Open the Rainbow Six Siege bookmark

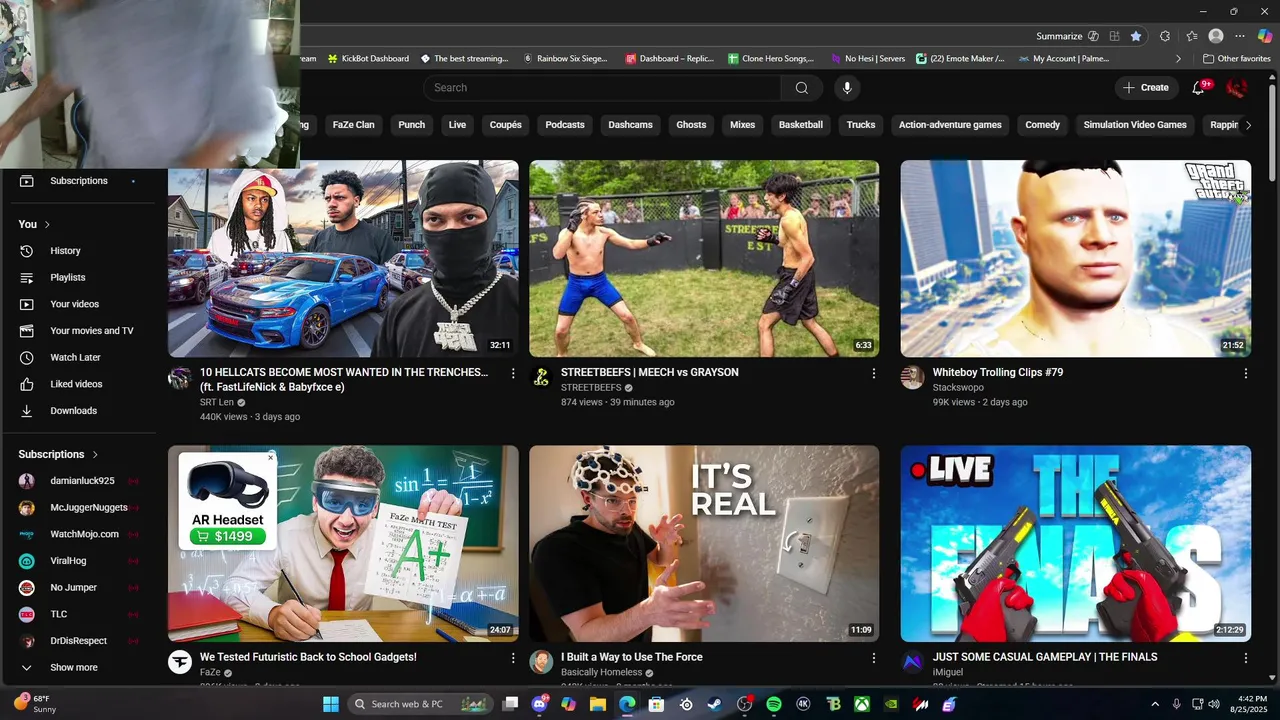click(x=565, y=59)
